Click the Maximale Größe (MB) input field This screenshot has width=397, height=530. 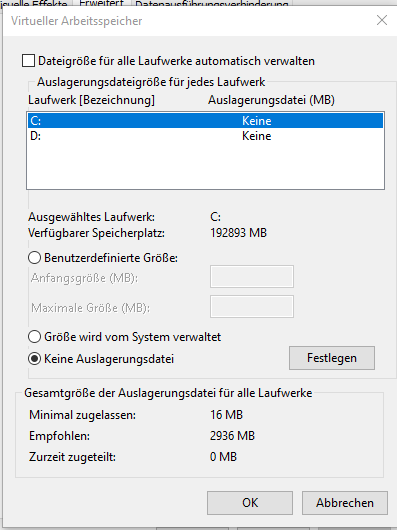tap(252, 307)
